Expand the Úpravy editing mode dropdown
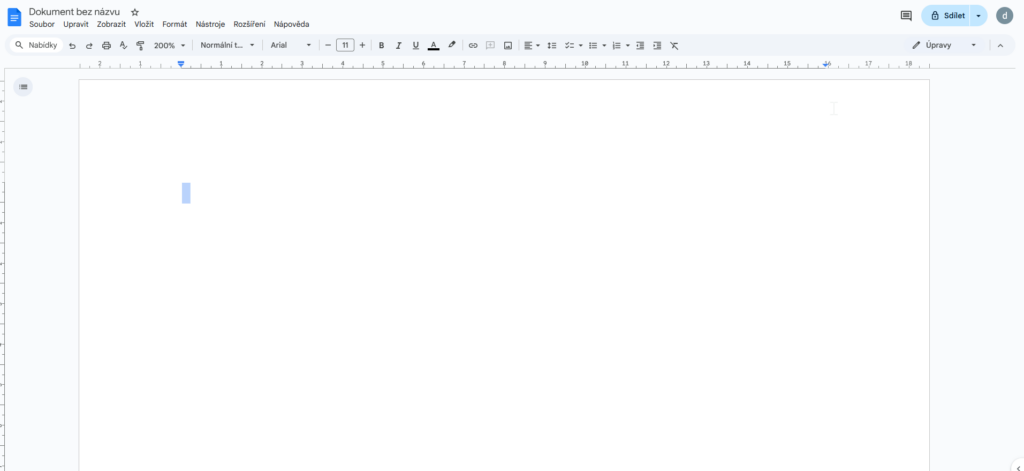The height and width of the screenshot is (471, 1024). (x=945, y=45)
